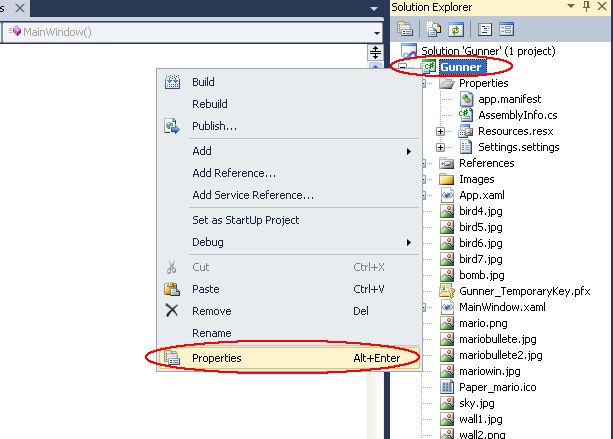Click the Gunner C# project icon
This screenshot has height=439, width=613.
tap(428, 67)
